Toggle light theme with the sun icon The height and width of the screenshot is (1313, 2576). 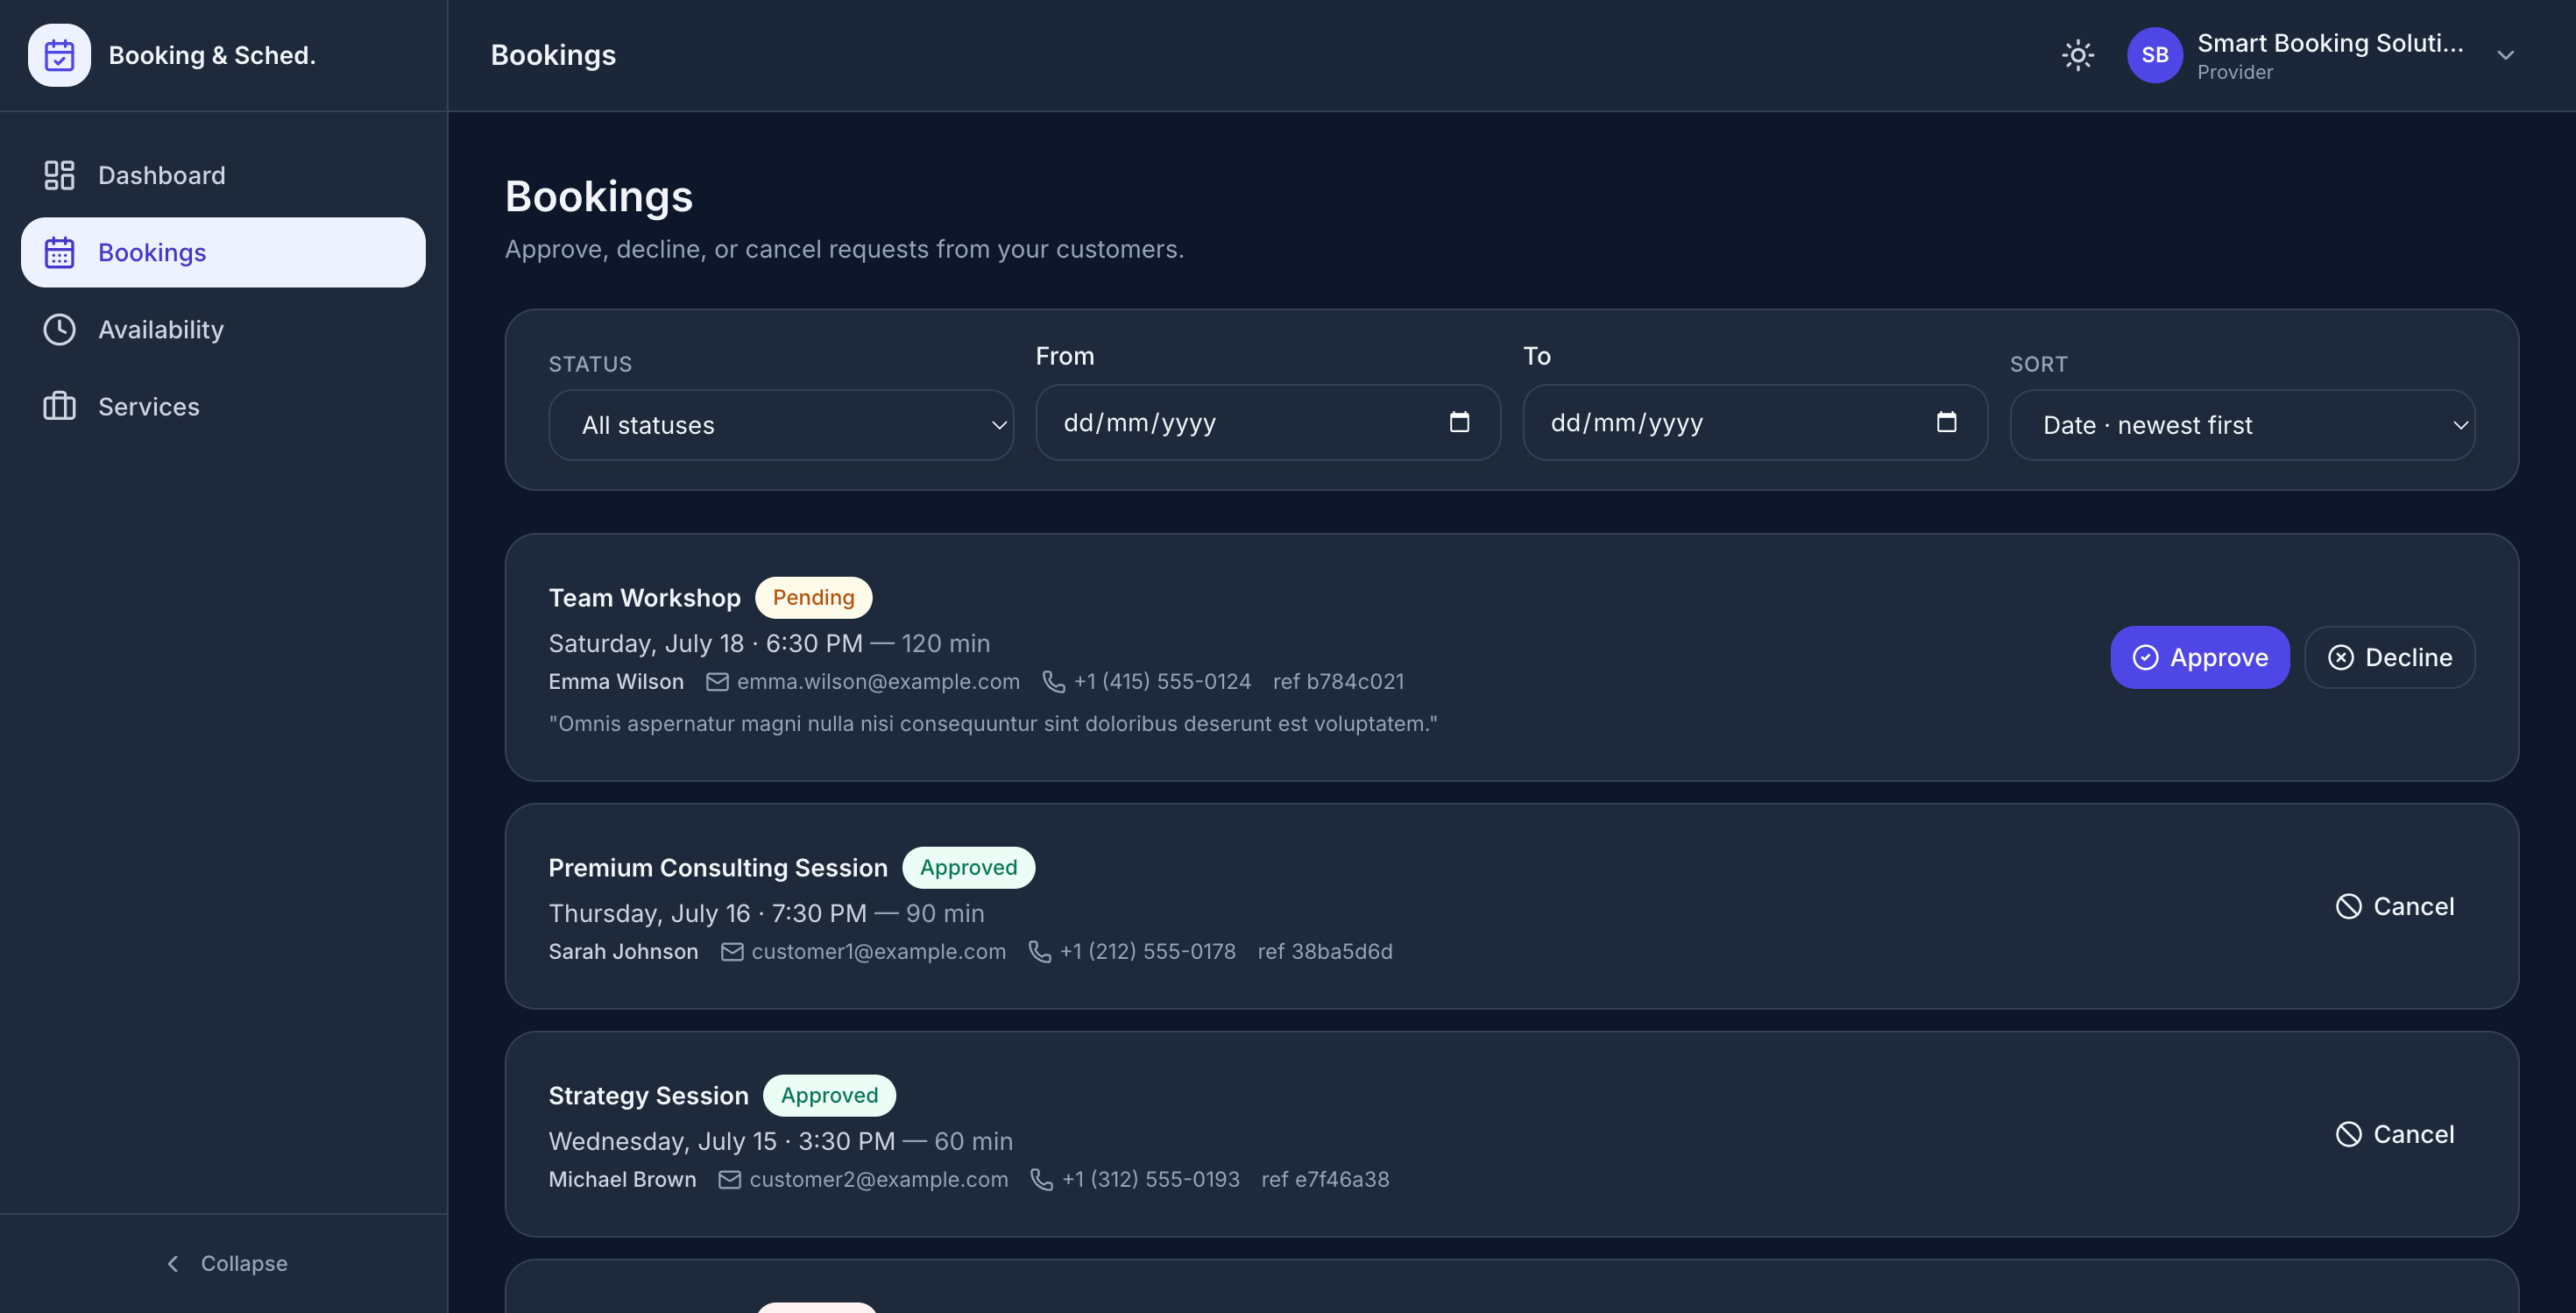pyautogui.click(x=2078, y=55)
